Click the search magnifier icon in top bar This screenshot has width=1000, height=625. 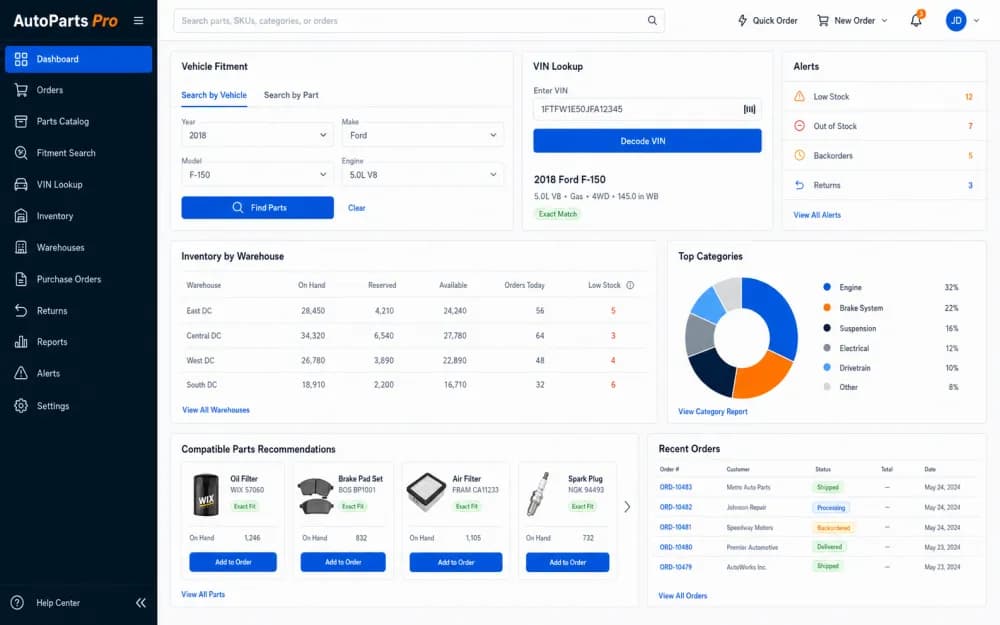pyautogui.click(x=652, y=20)
